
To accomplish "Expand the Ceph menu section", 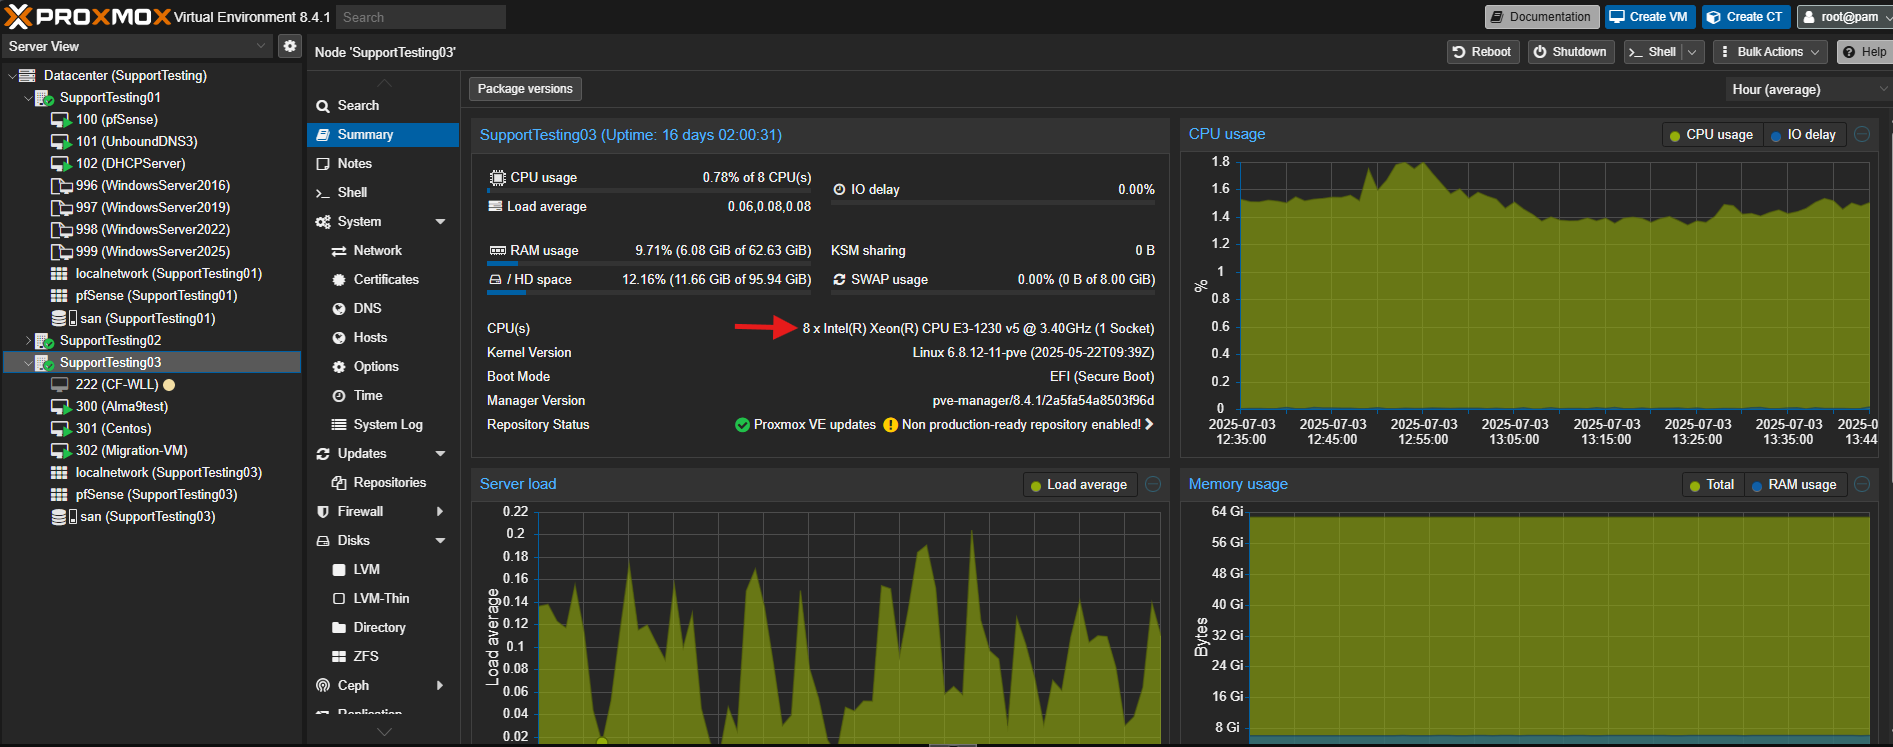I will [440, 685].
